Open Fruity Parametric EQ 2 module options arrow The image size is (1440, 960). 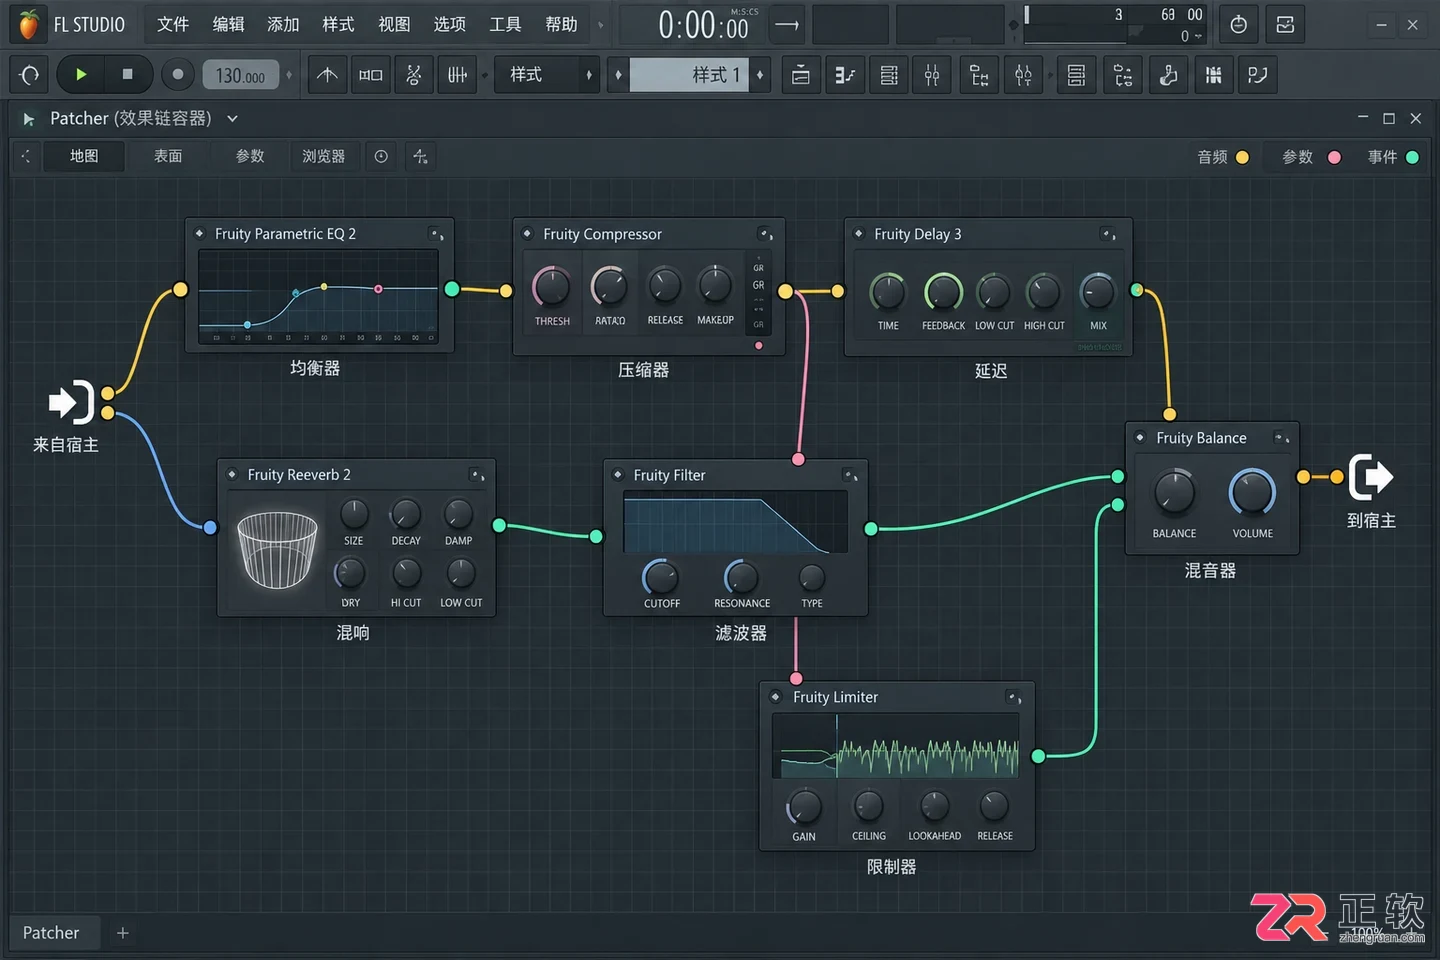pos(437,234)
